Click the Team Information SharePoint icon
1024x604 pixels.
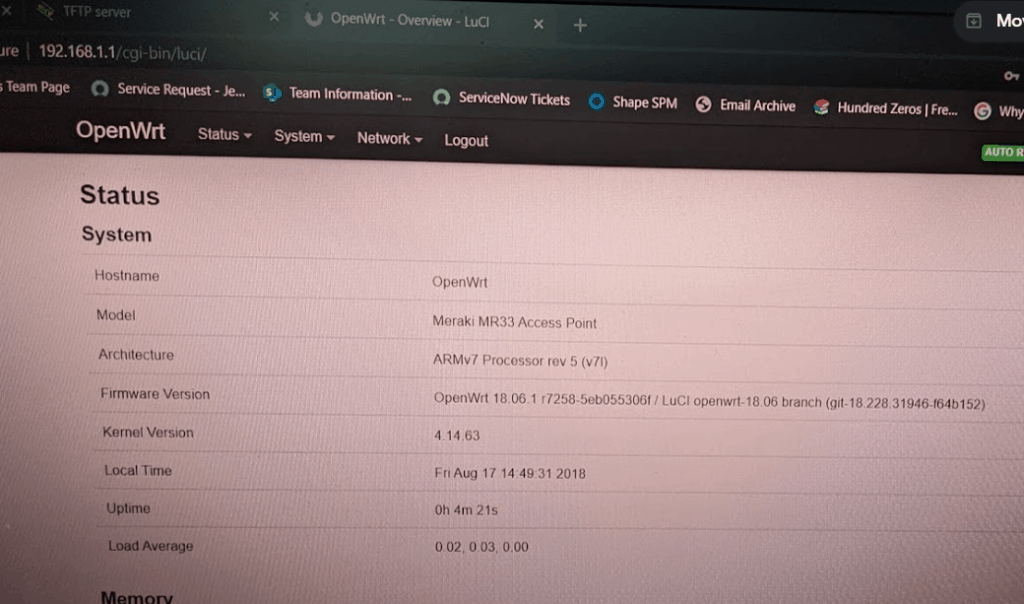coord(271,93)
